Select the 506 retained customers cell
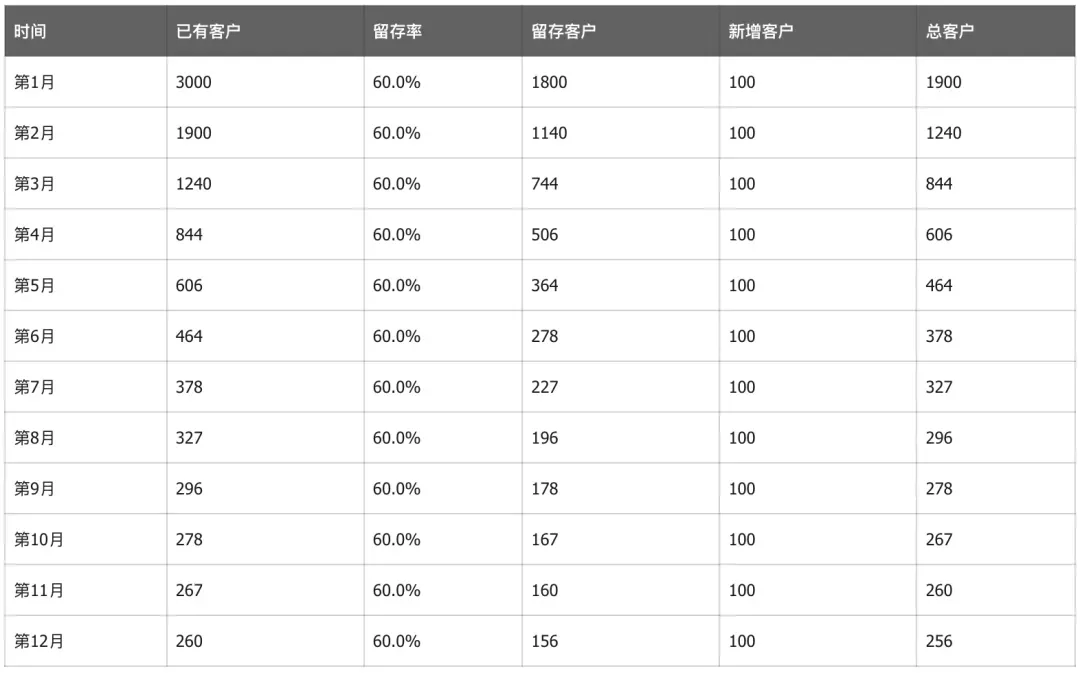The height and width of the screenshot is (673, 1080). point(545,235)
